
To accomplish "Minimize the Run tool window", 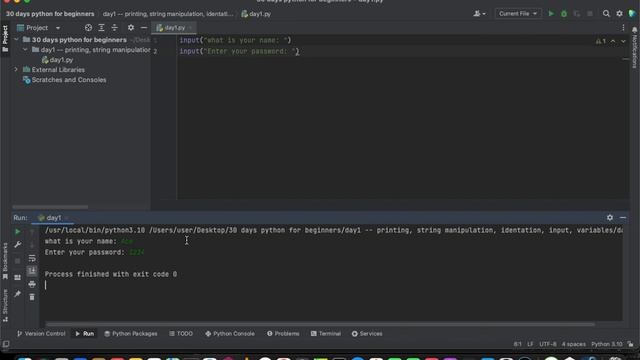I will (x=623, y=218).
